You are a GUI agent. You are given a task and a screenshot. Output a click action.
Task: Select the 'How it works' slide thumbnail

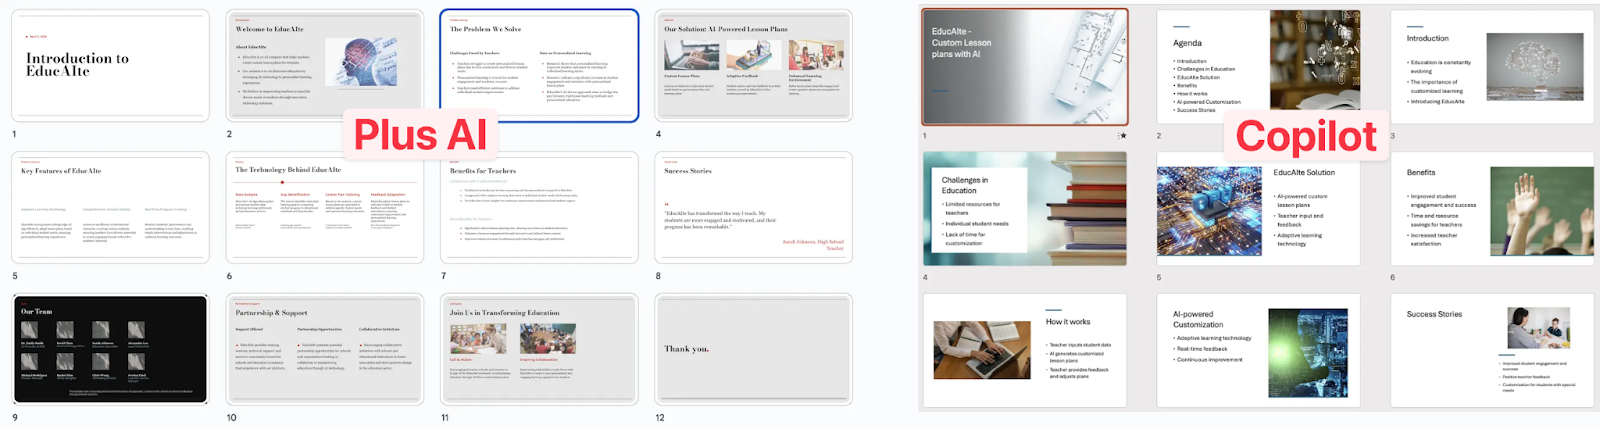pyautogui.click(x=1025, y=350)
